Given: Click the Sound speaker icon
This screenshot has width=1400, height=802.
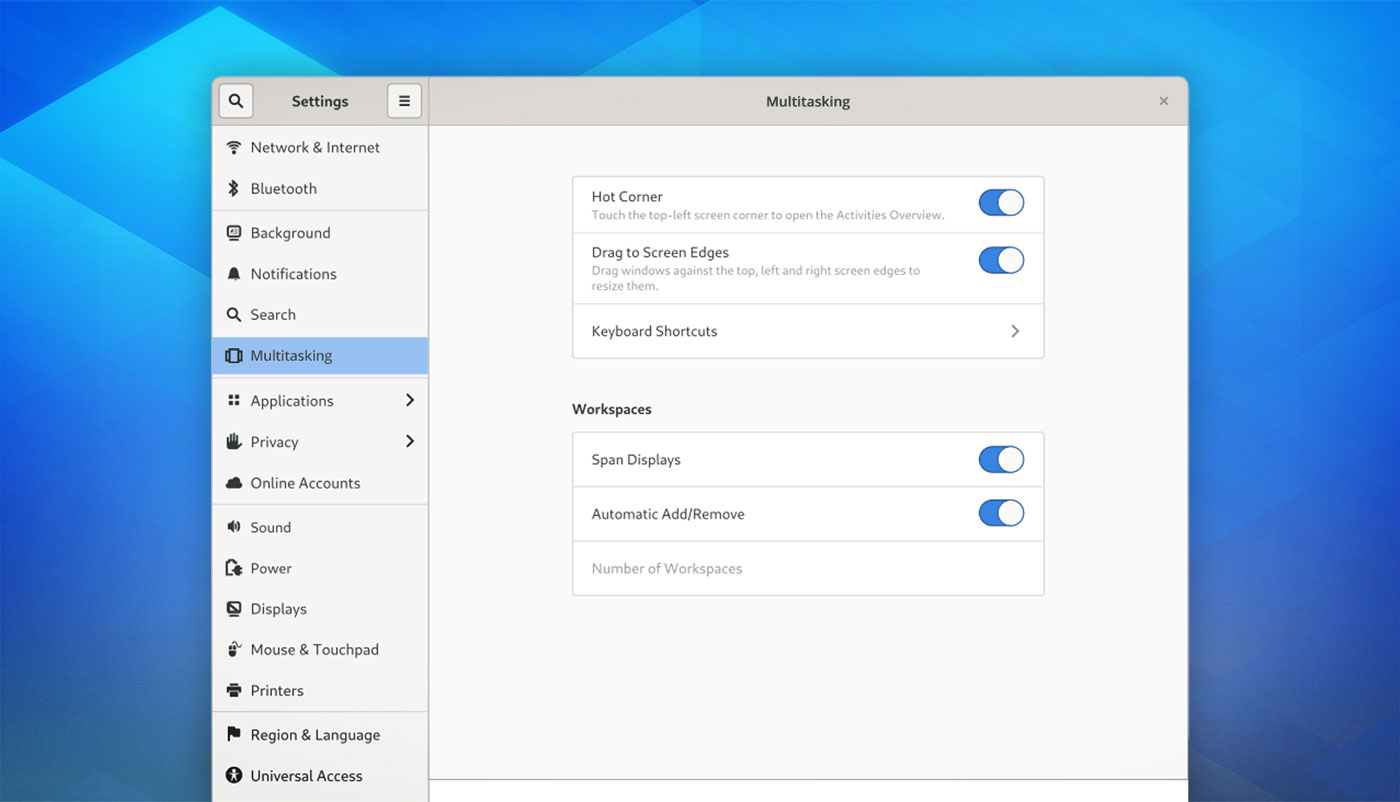Looking at the screenshot, I should (x=233, y=527).
